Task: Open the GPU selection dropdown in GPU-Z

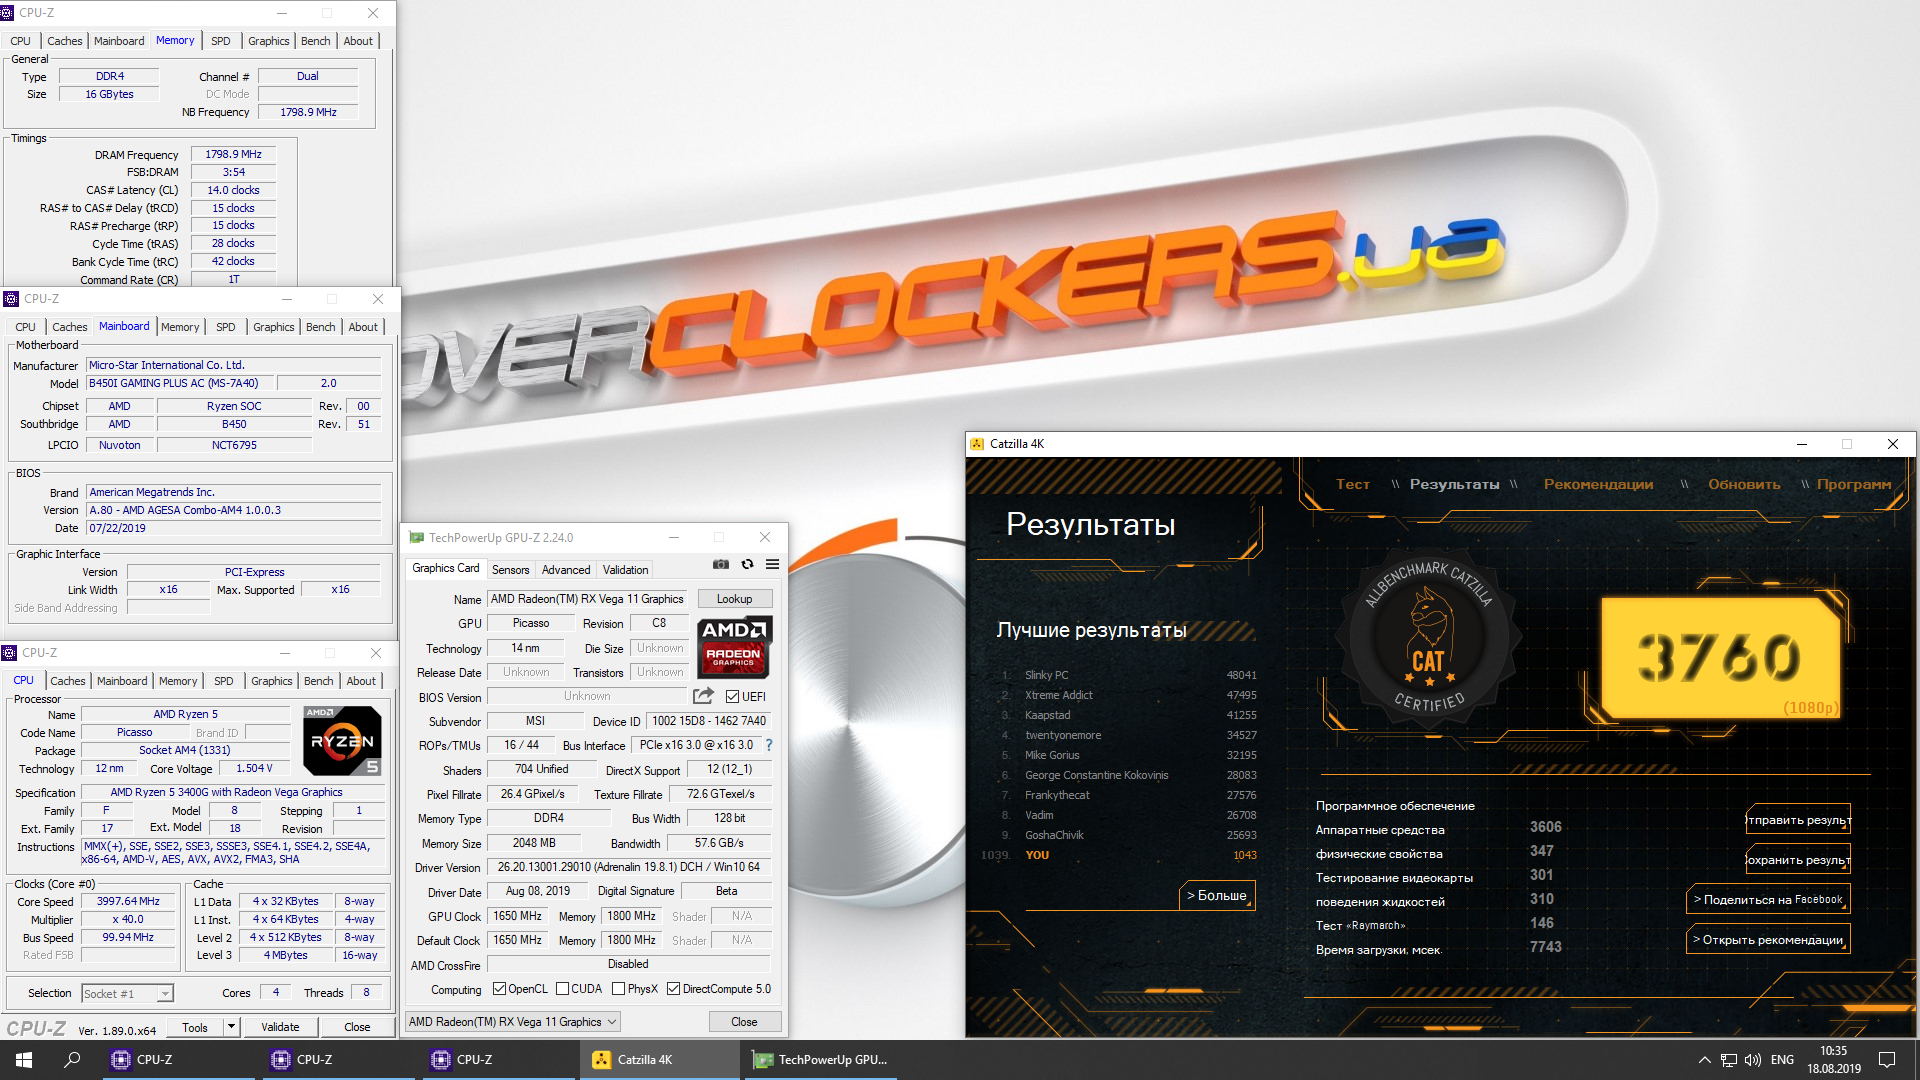Action: point(513,1022)
